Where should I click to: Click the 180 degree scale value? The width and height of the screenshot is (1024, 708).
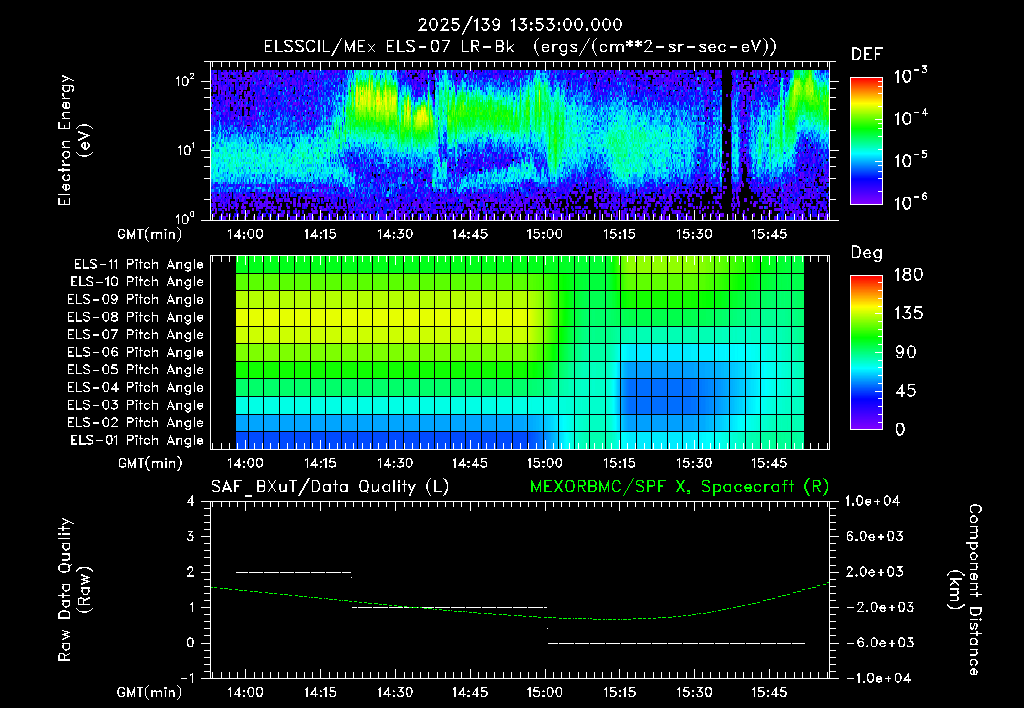(908, 275)
